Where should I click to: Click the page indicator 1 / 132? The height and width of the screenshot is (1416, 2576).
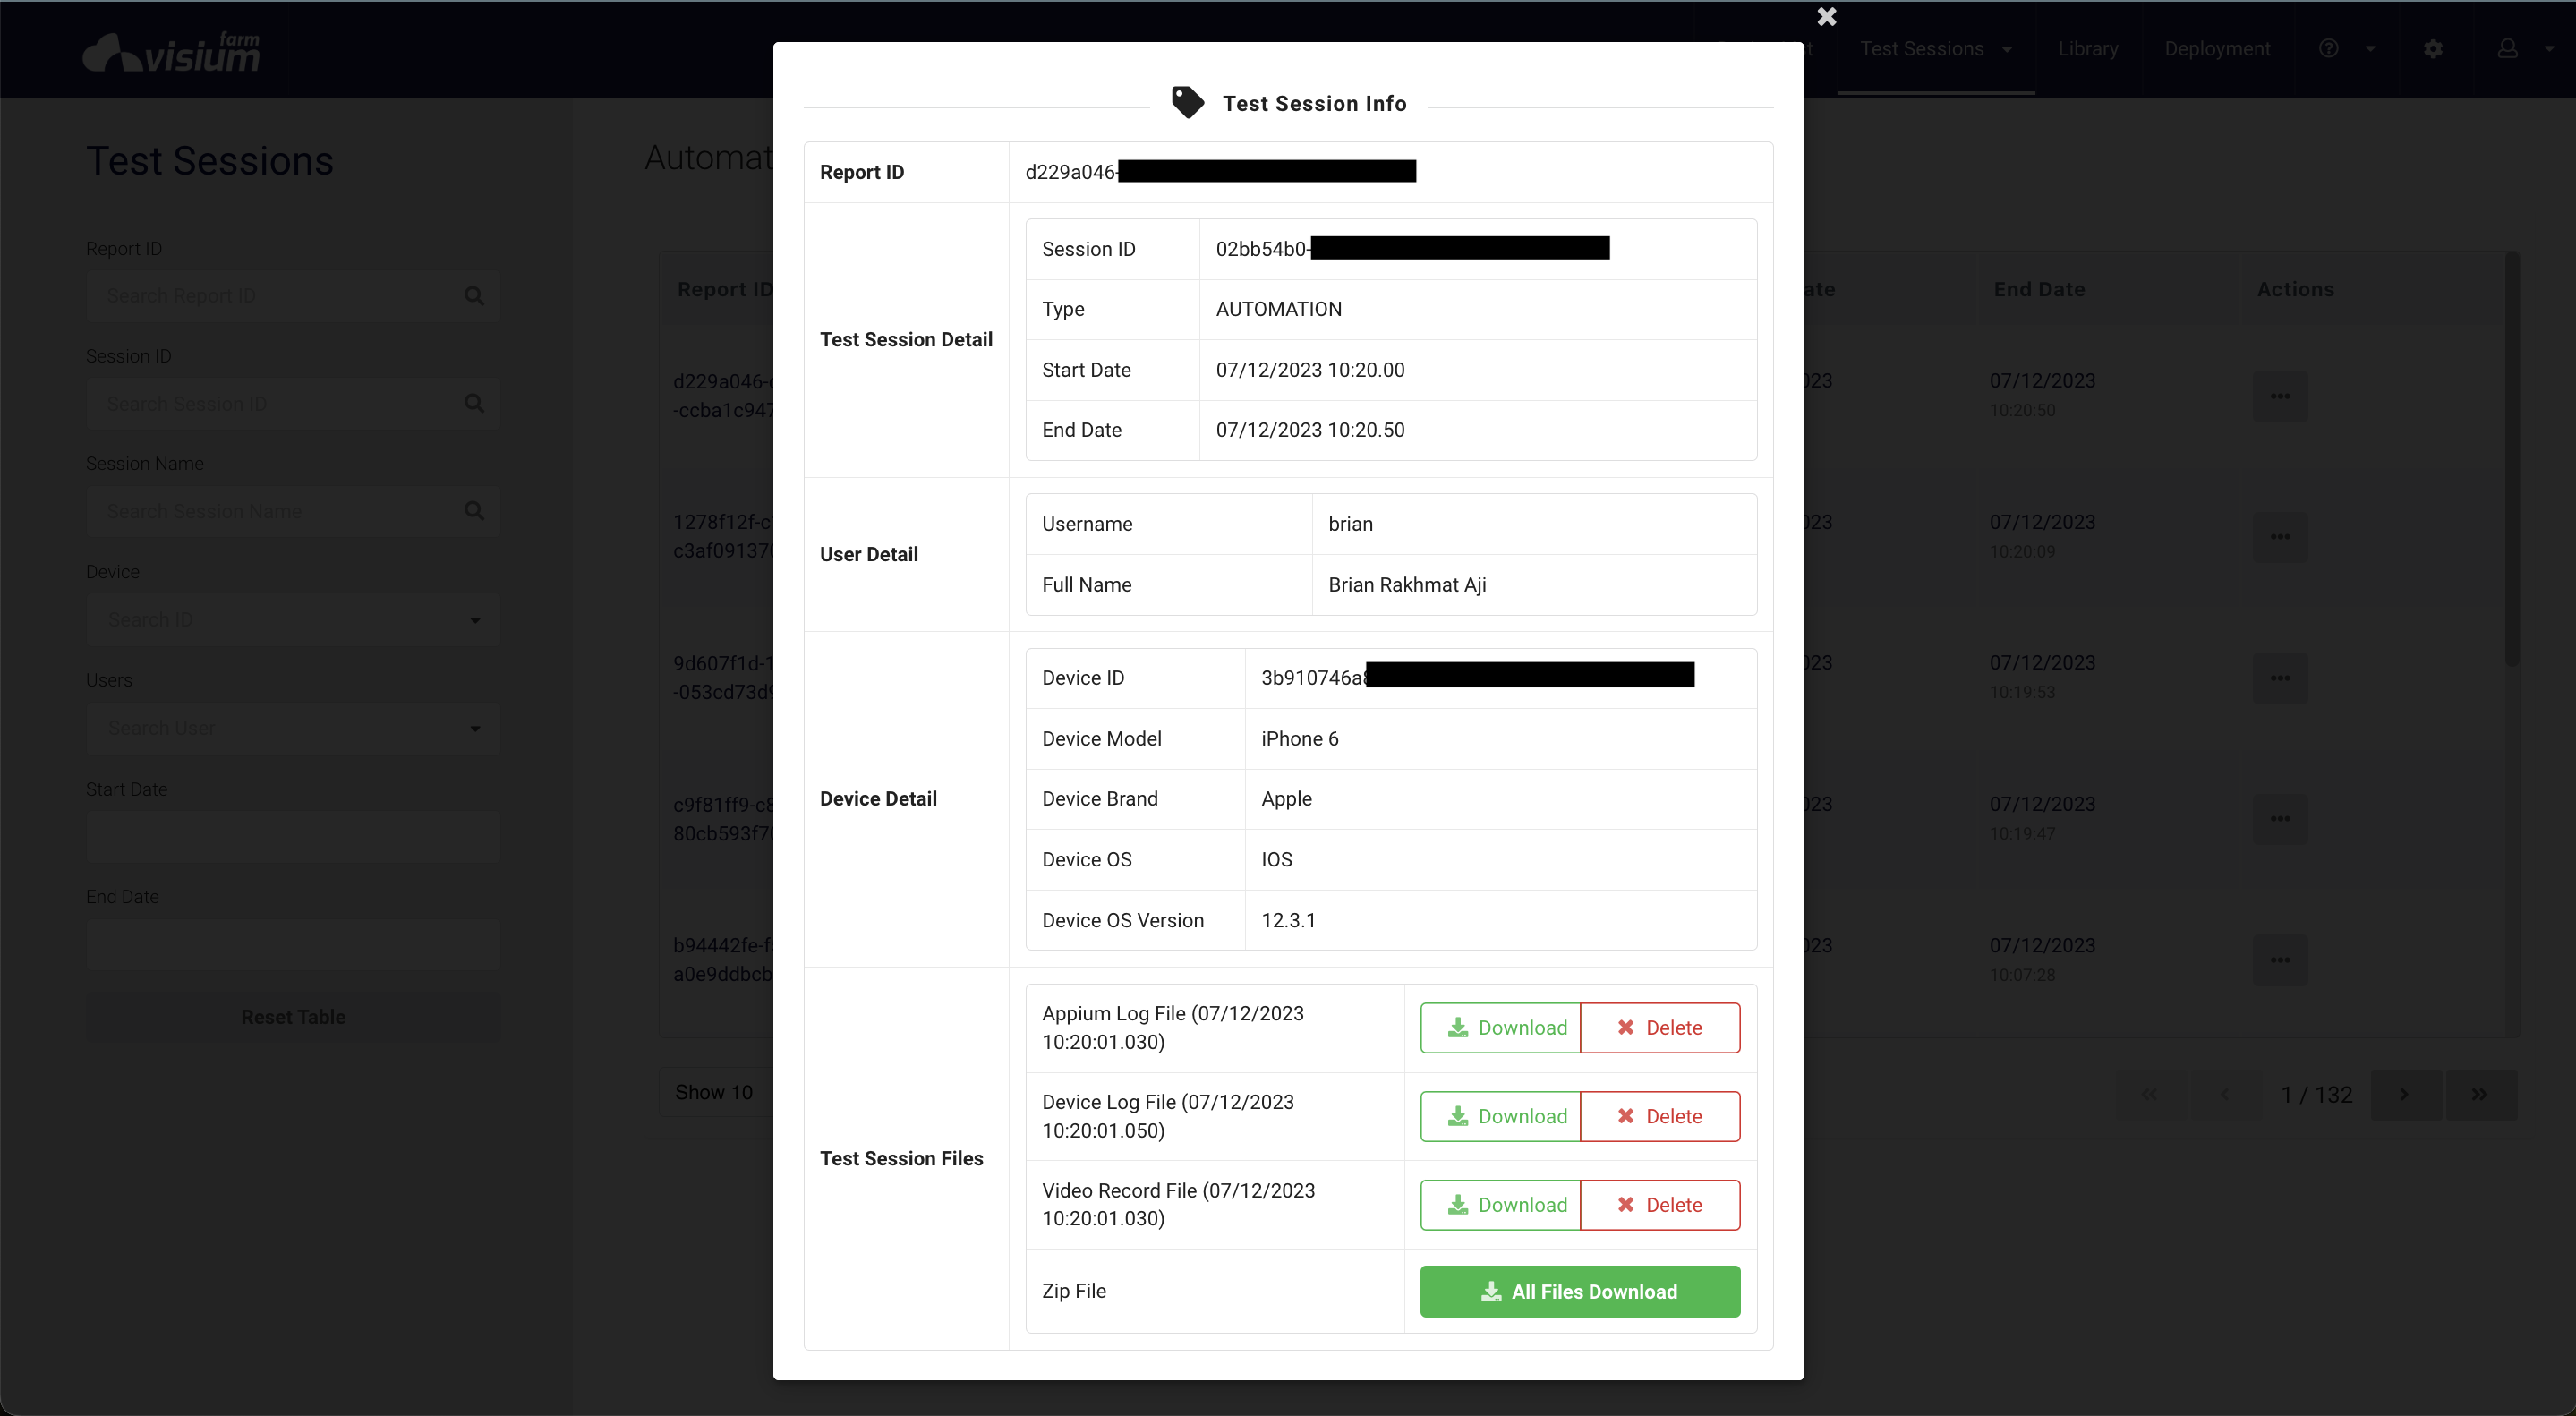(x=2316, y=1095)
